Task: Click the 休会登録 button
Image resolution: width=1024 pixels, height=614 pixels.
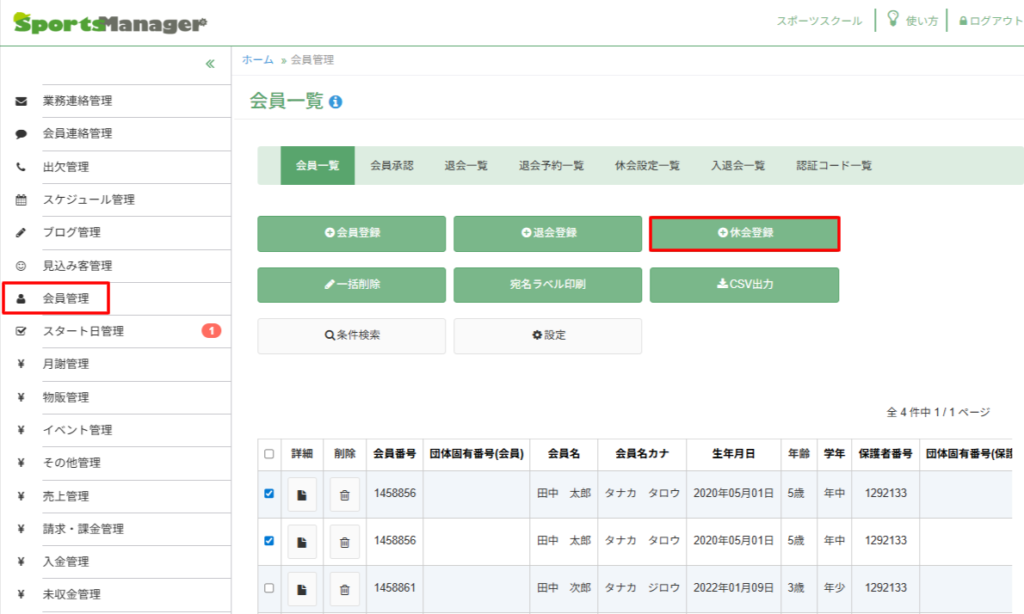Action: [744, 233]
